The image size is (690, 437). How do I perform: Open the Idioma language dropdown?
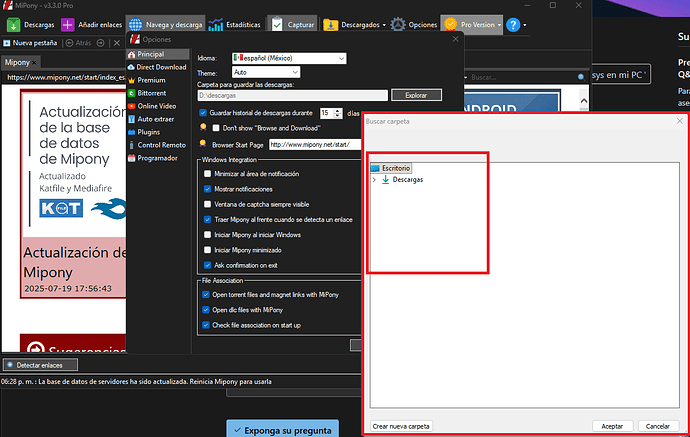288,59
